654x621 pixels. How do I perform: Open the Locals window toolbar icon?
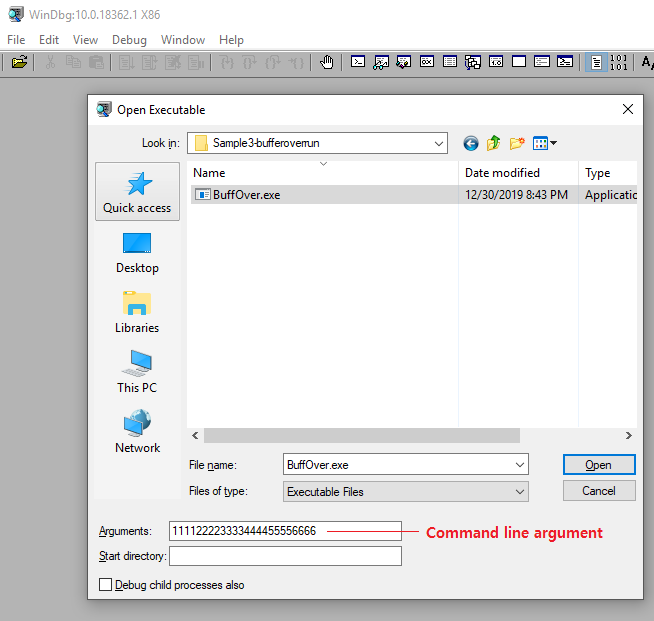(x=404, y=62)
